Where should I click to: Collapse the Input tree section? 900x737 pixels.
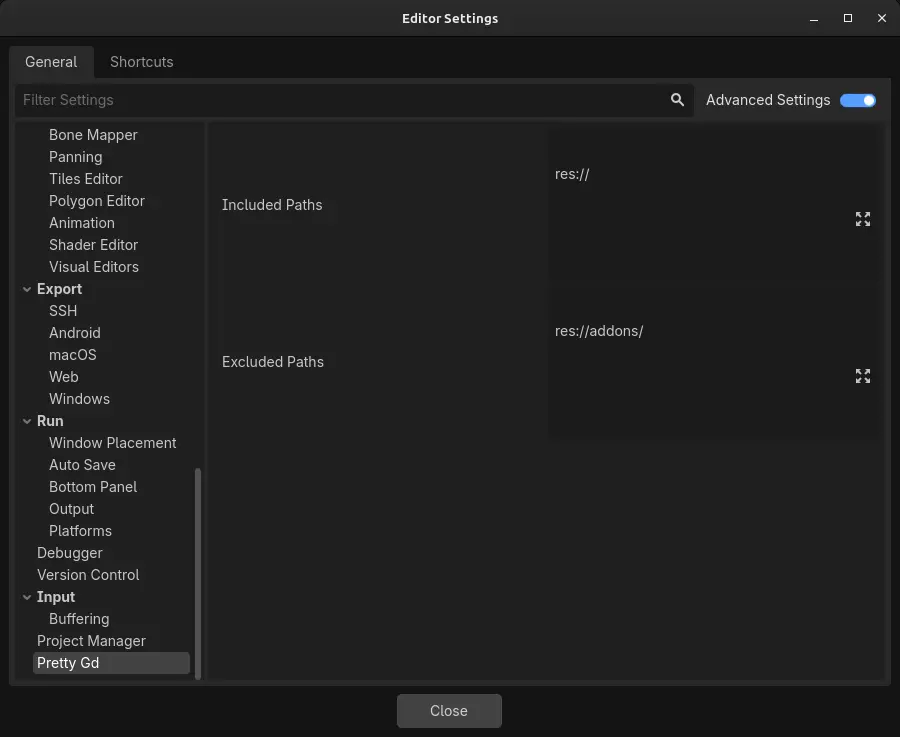coord(27,597)
